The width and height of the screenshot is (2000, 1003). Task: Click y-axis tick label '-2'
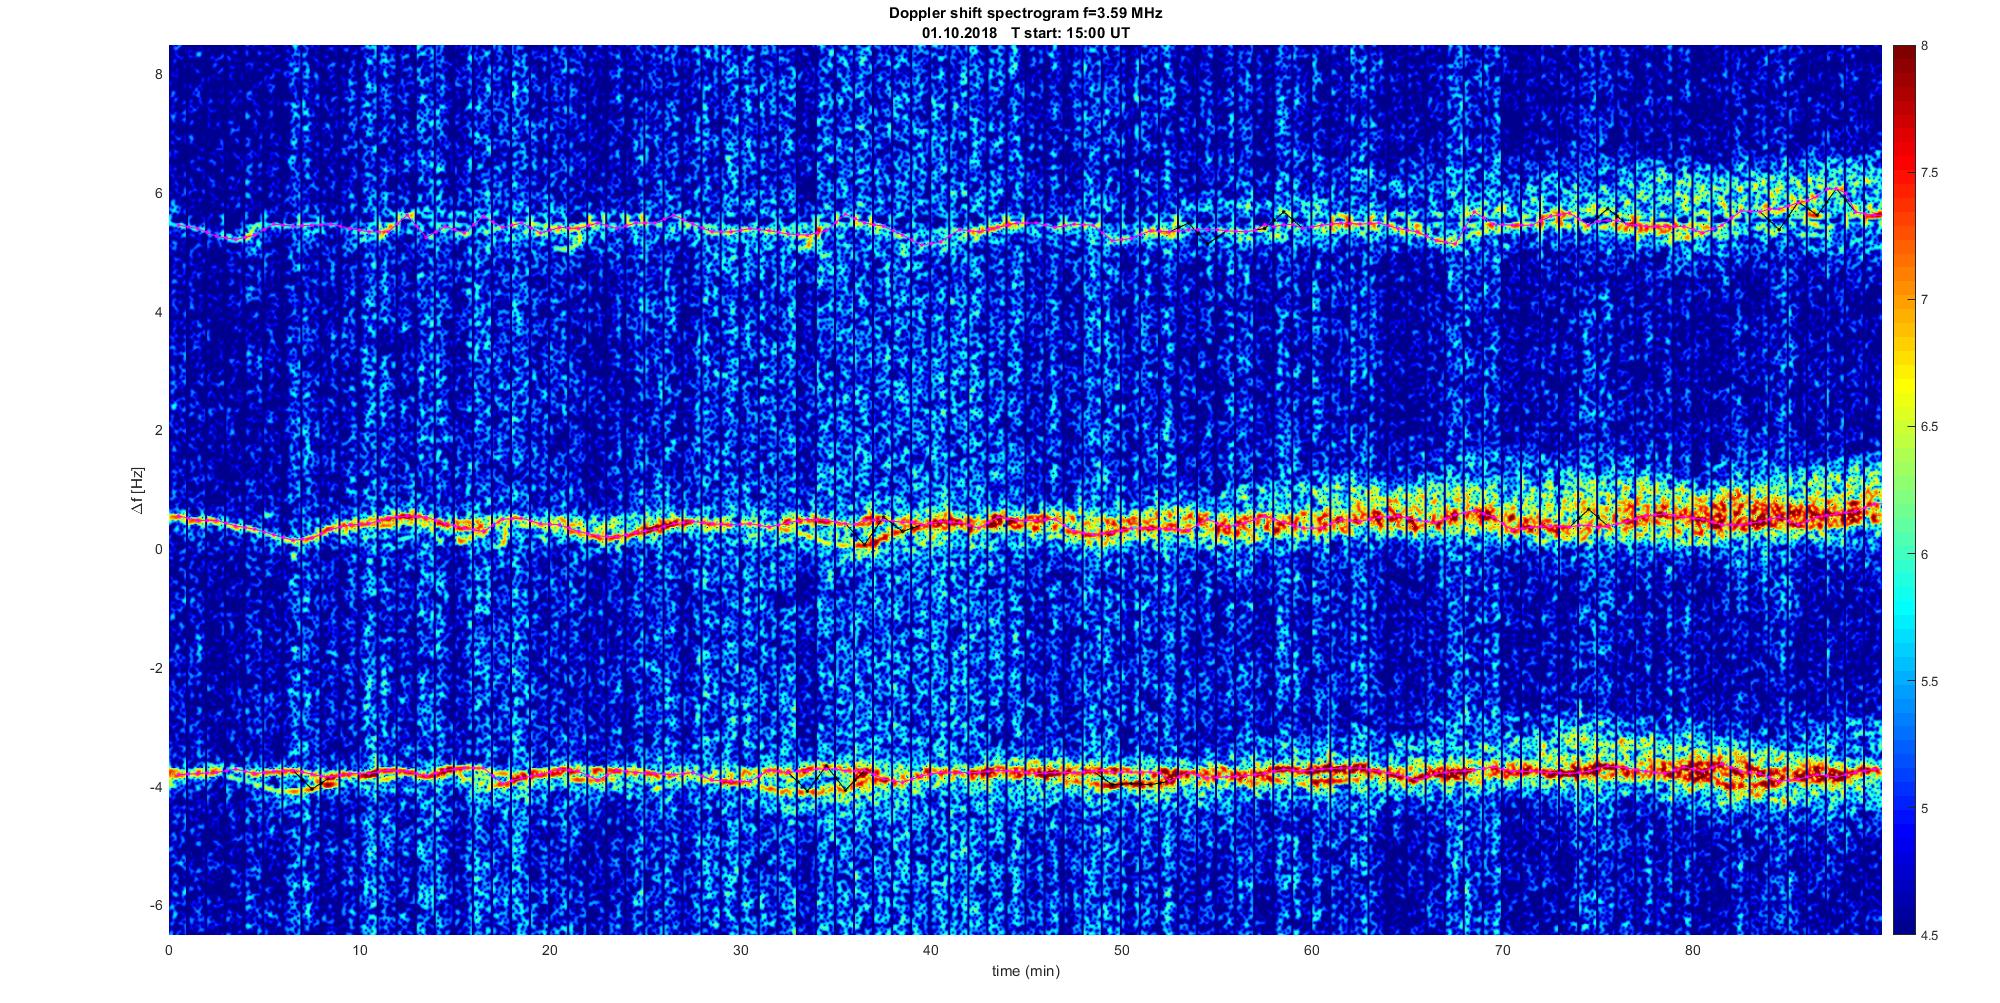[156, 668]
